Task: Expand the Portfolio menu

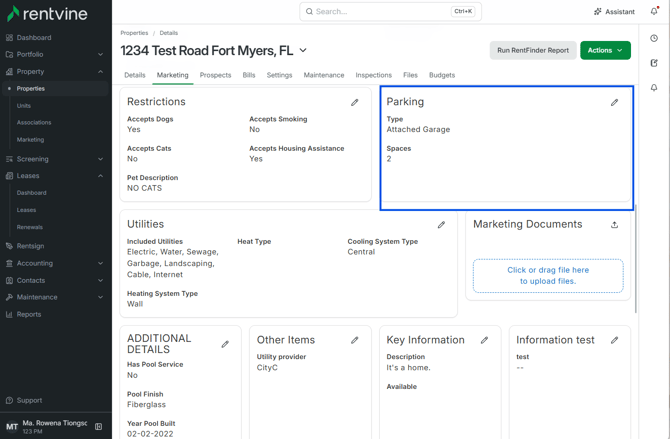Action: tap(100, 55)
